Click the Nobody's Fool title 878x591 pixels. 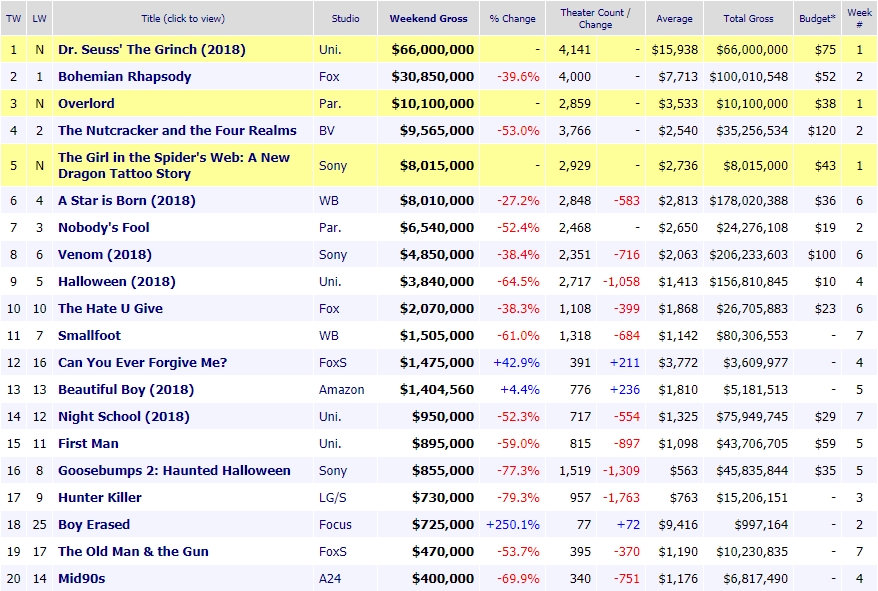104,227
